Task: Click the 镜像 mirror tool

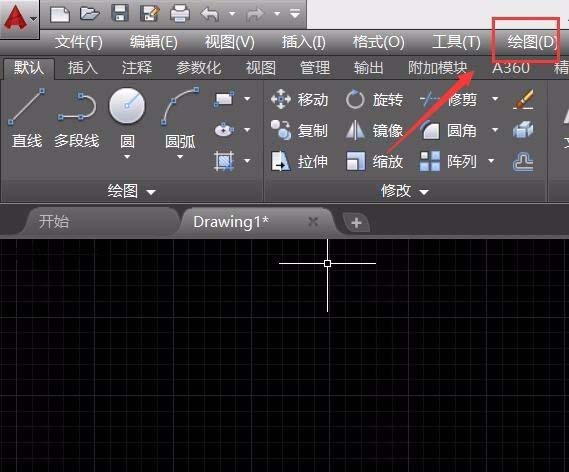Action: tap(374, 130)
